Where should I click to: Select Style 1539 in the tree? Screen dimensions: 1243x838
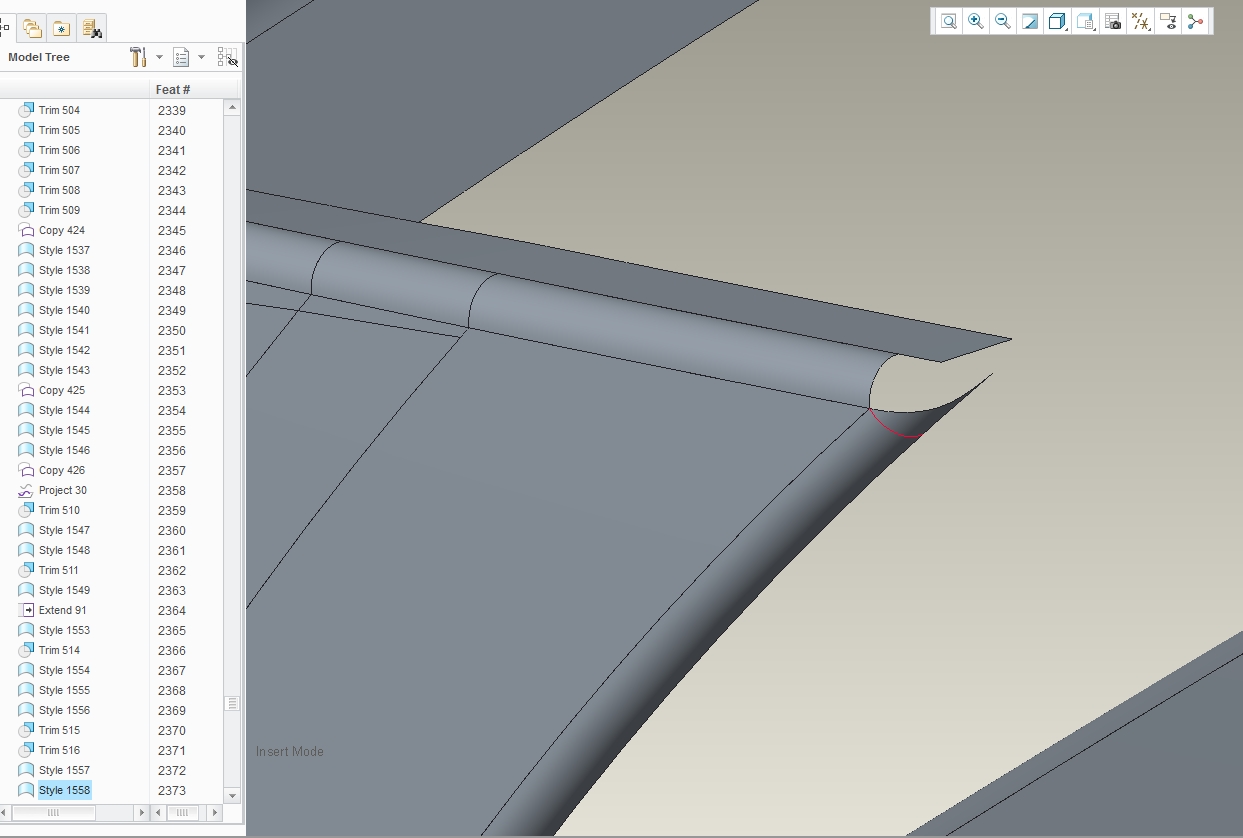click(64, 290)
